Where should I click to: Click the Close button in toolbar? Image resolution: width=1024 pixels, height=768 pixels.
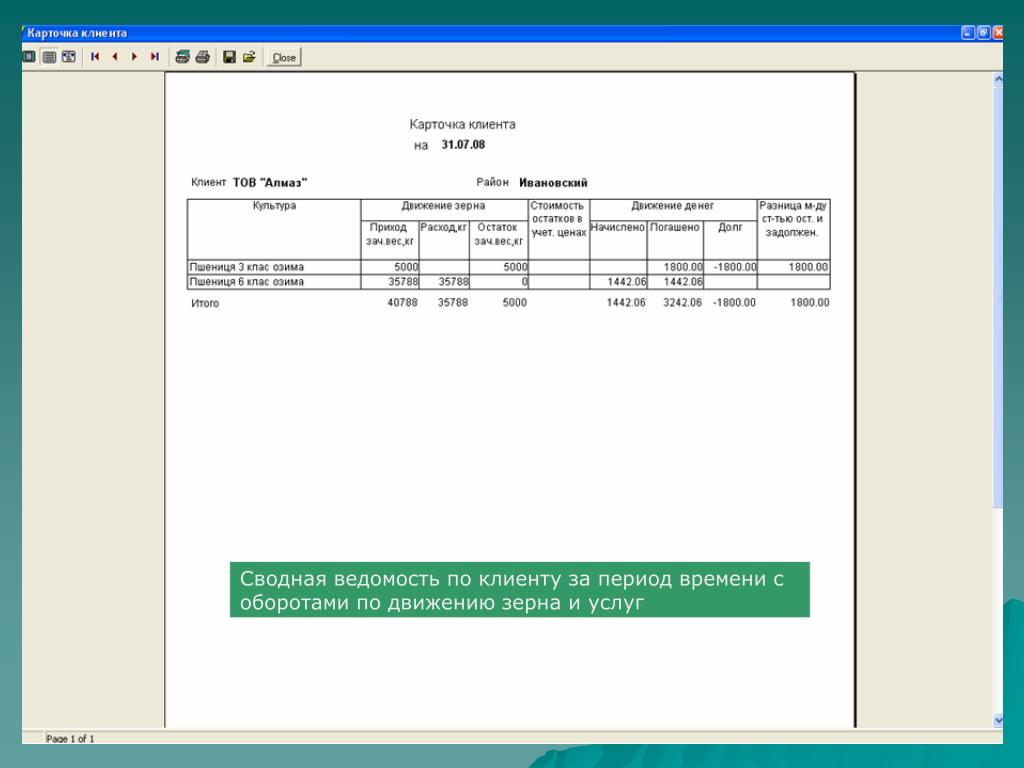click(284, 57)
